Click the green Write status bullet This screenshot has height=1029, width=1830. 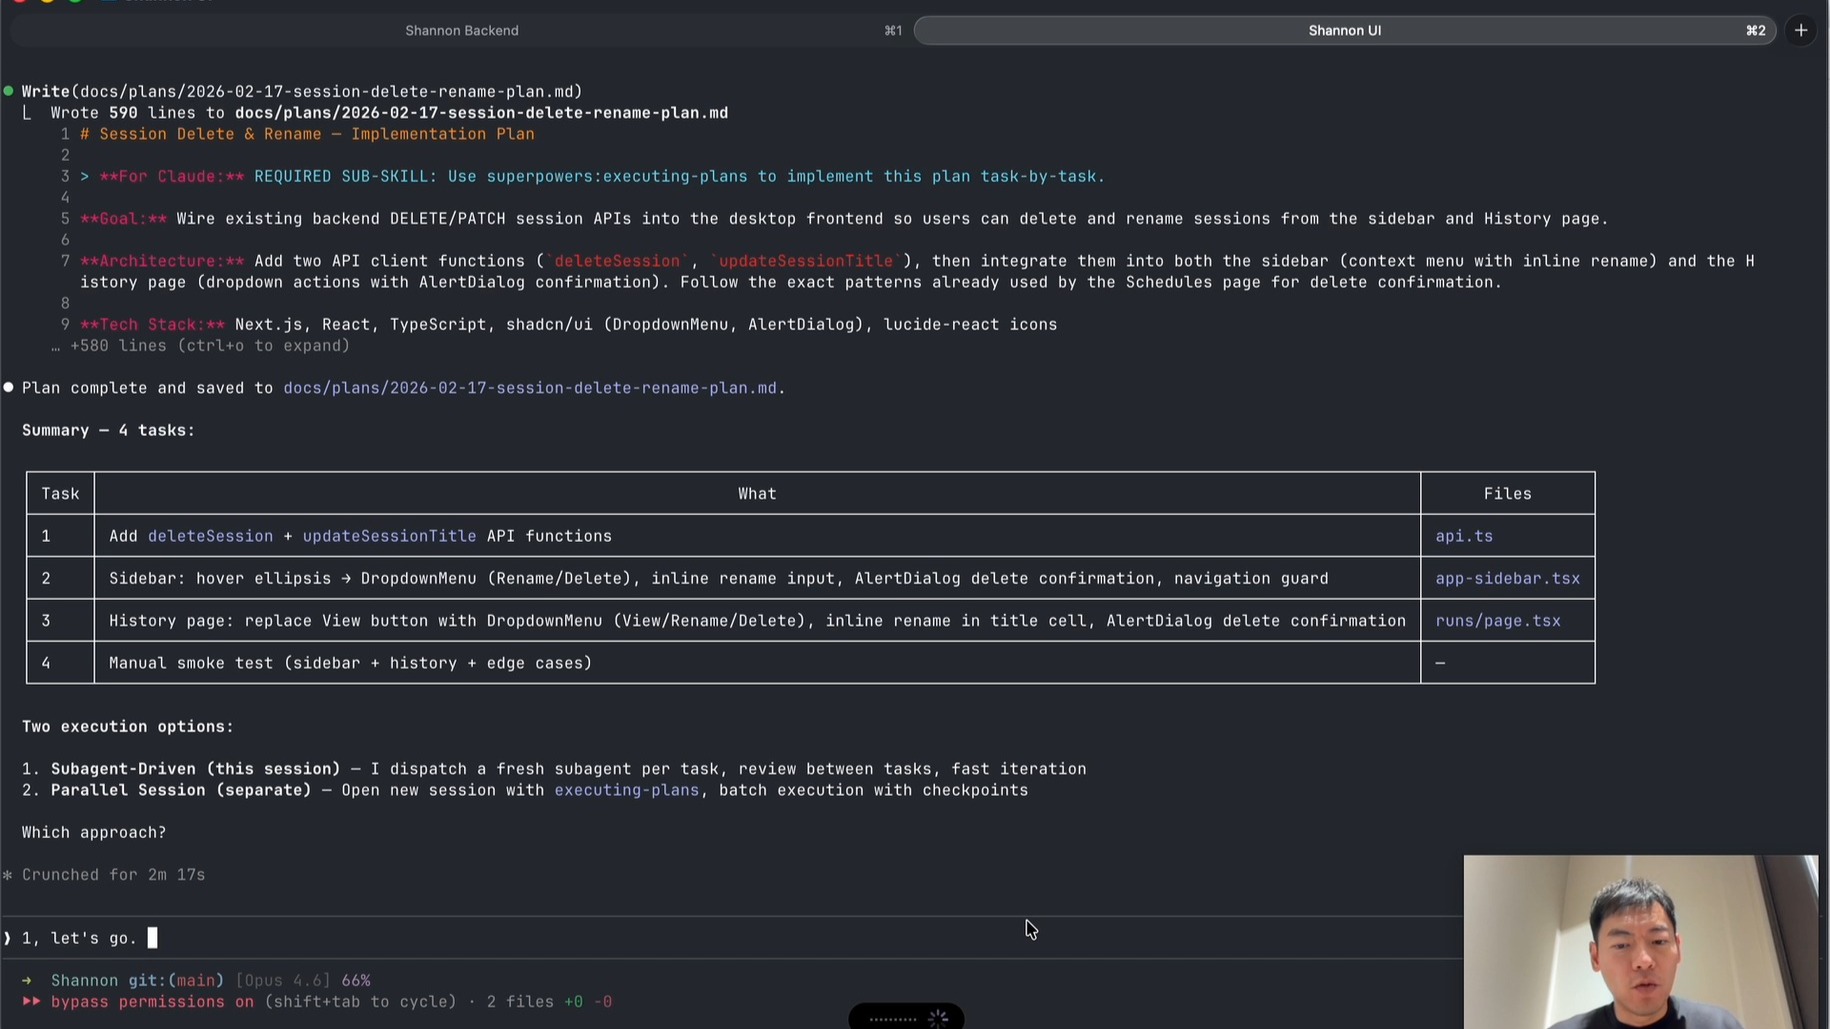(9, 91)
